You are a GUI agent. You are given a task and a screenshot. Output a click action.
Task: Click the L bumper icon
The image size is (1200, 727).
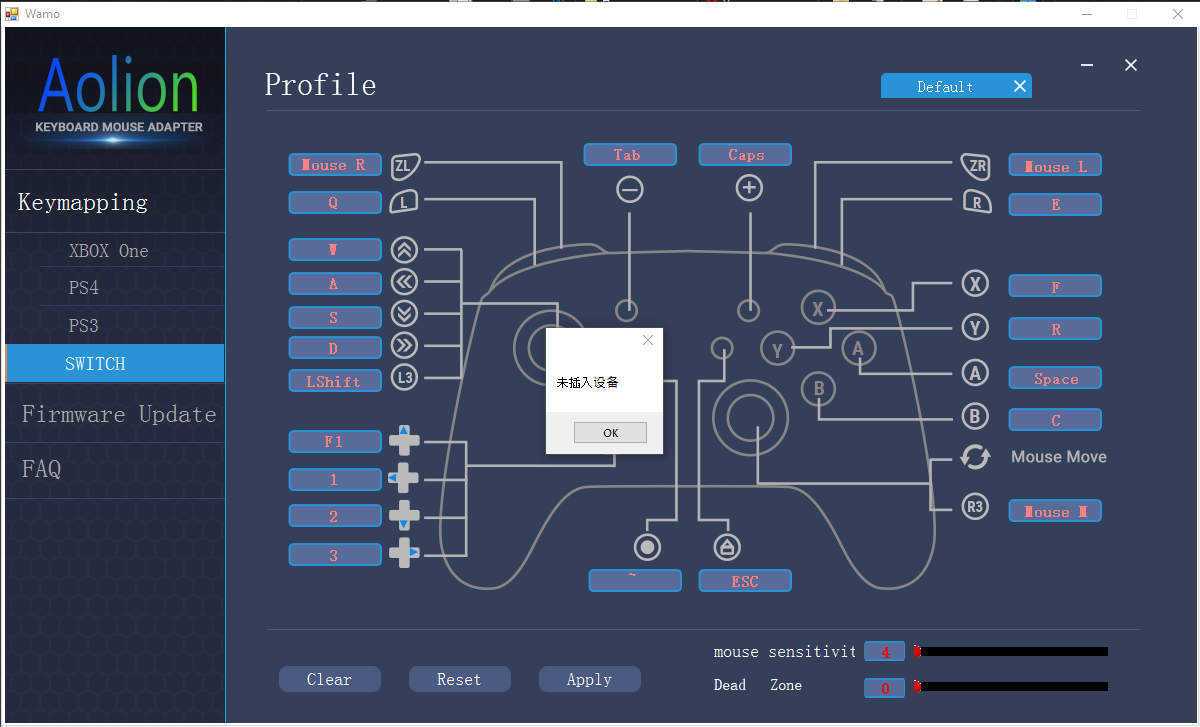click(404, 203)
